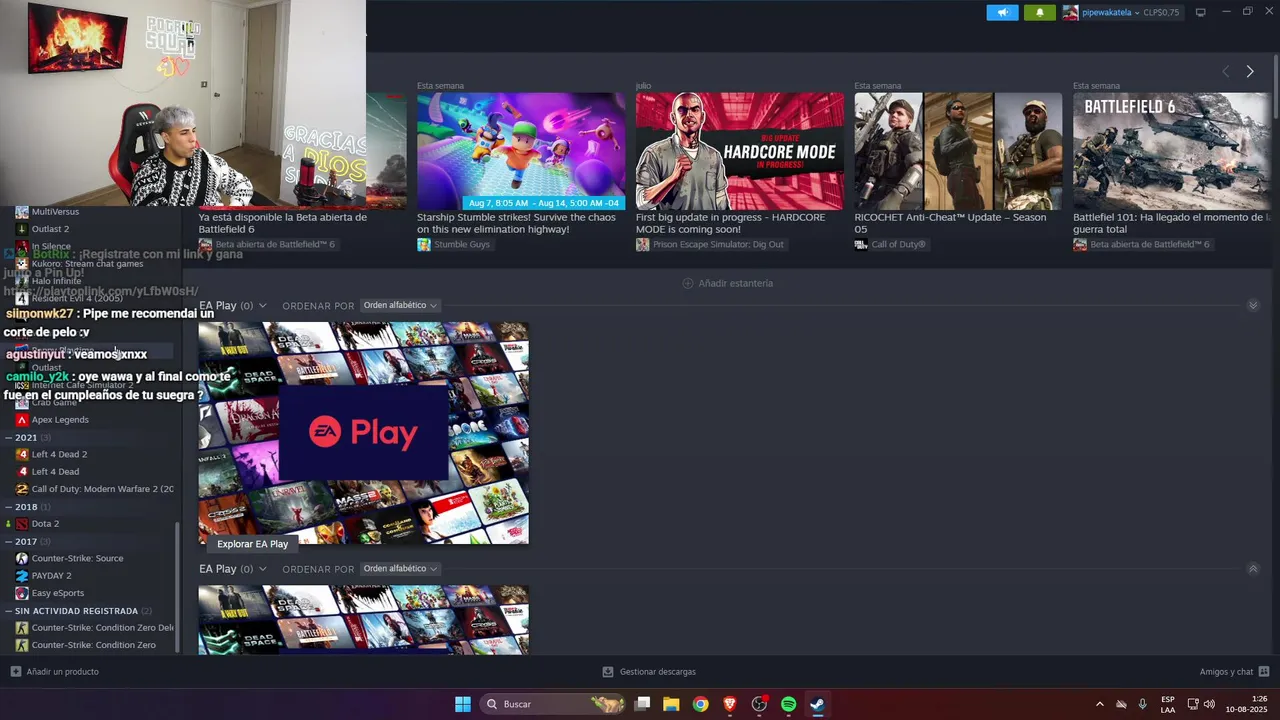Click the Counter-Strike: Source icon
This screenshot has height=720, width=1280.
22,558
